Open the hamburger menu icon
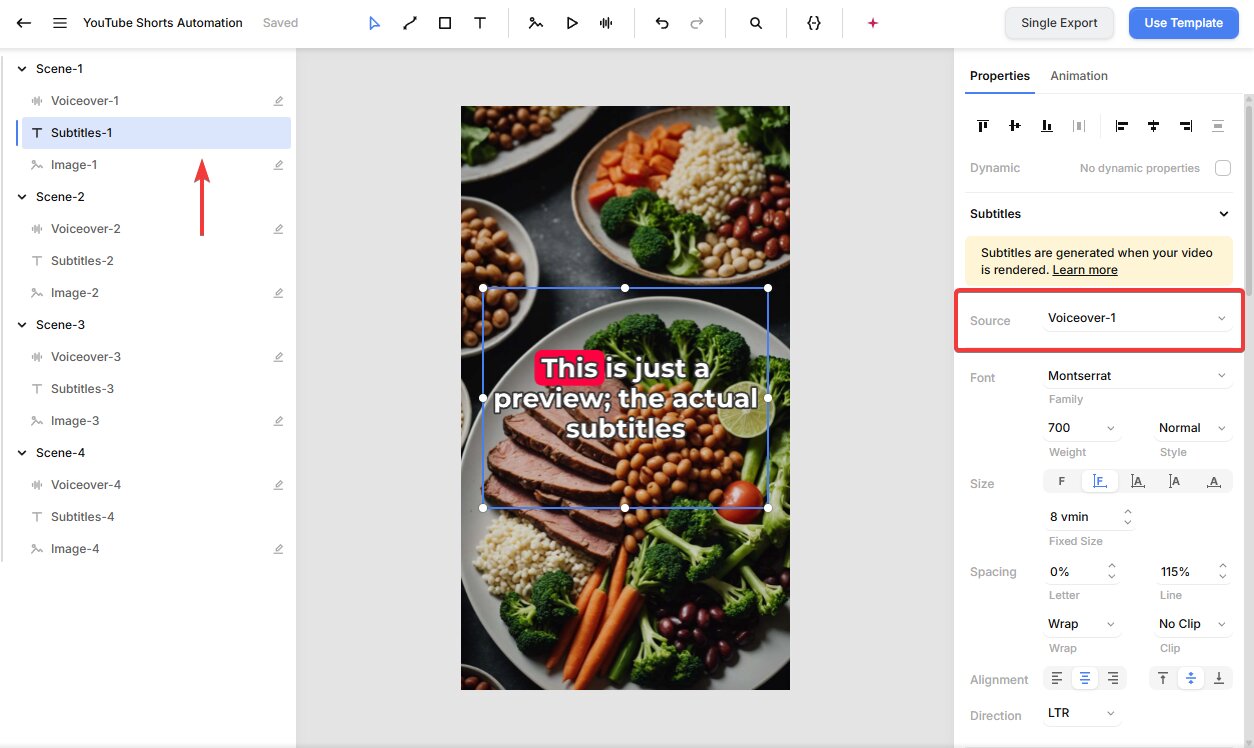Viewport: 1254px width, 748px height. [60, 23]
